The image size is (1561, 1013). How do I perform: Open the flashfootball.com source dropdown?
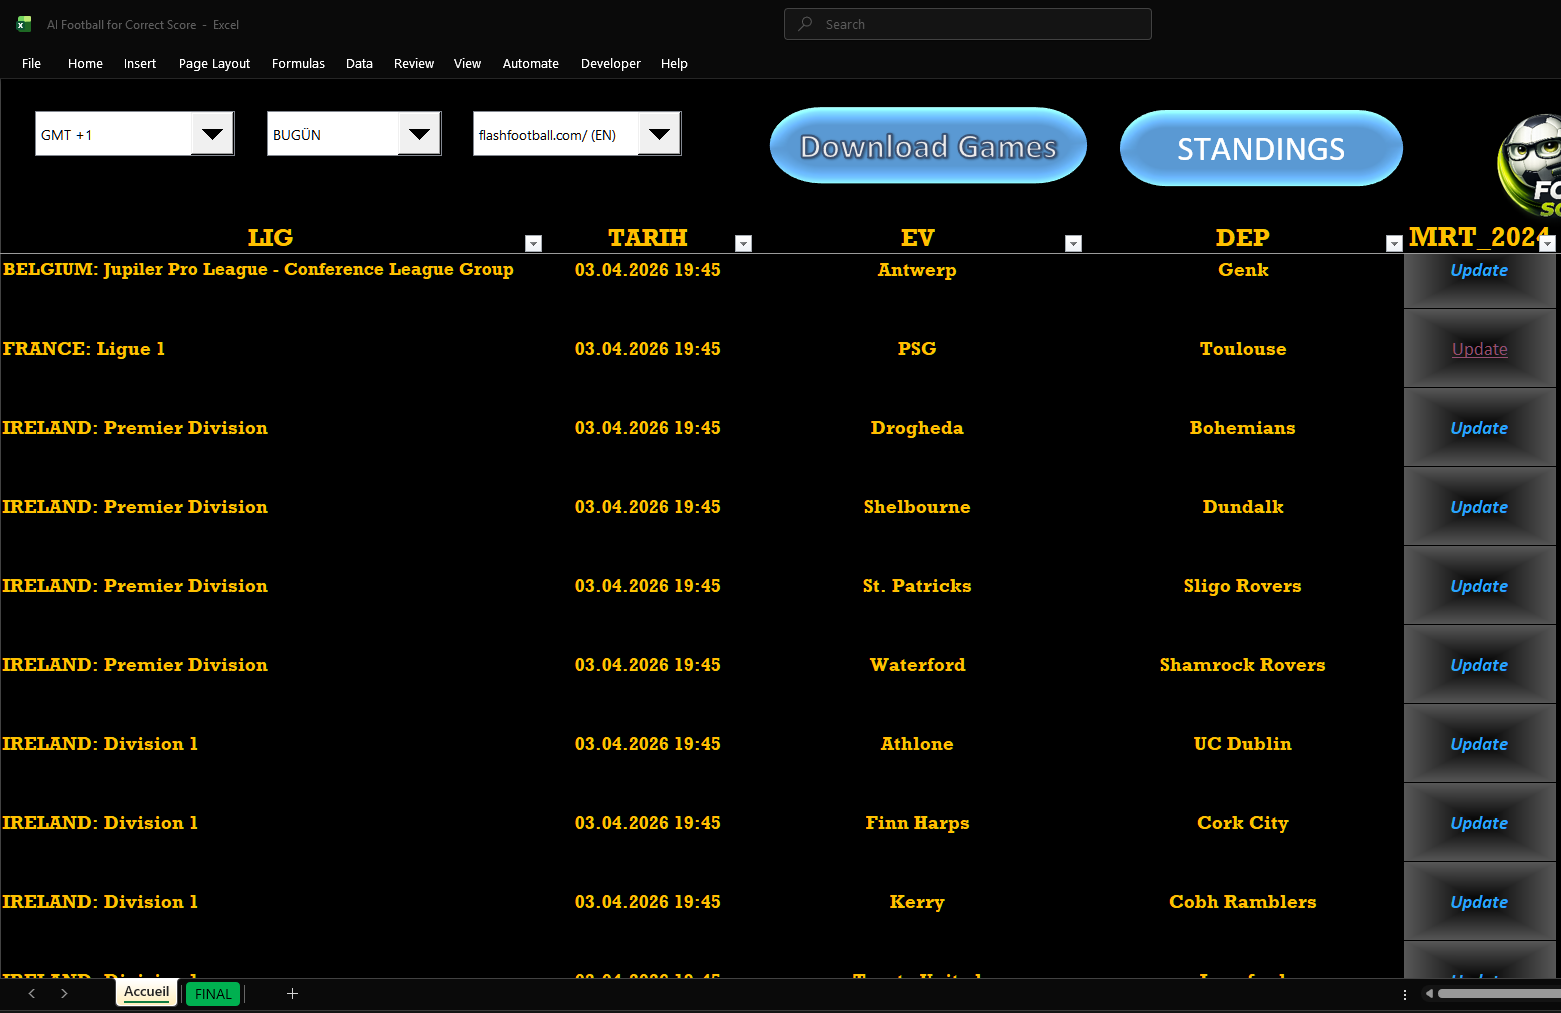click(x=659, y=134)
